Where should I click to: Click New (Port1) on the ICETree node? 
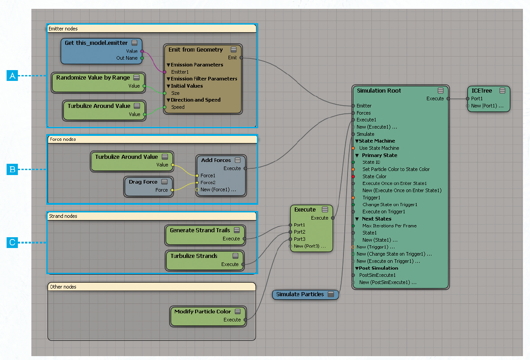click(468, 106)
